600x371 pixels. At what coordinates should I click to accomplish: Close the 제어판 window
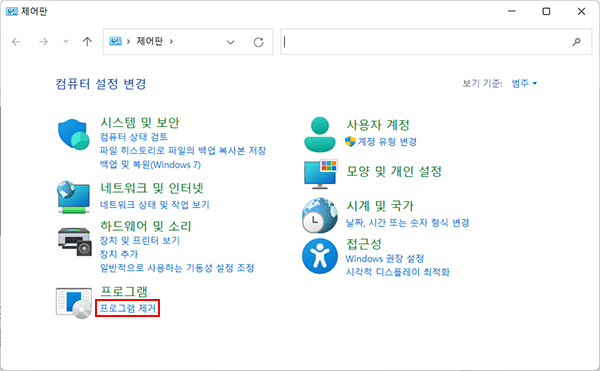tap(581, 11)
